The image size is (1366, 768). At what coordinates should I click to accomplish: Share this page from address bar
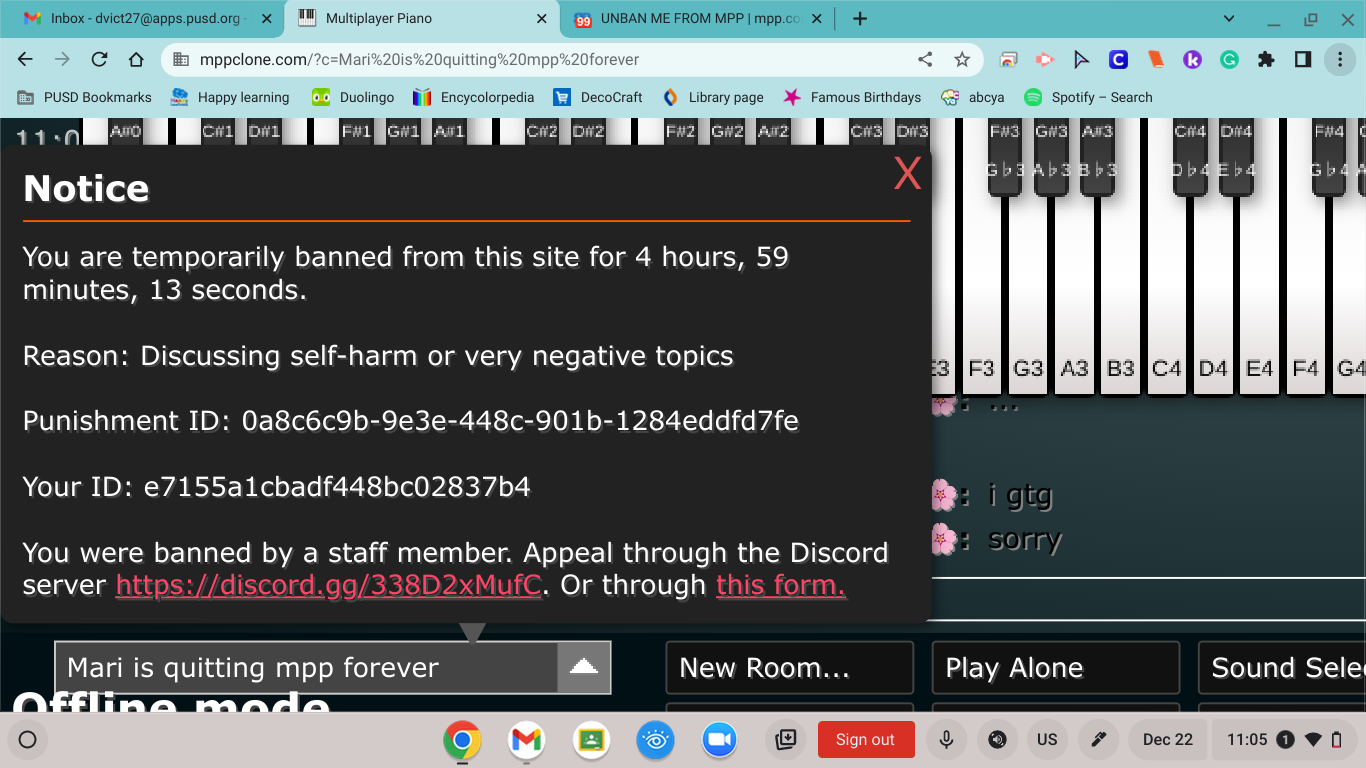point(925,60)
